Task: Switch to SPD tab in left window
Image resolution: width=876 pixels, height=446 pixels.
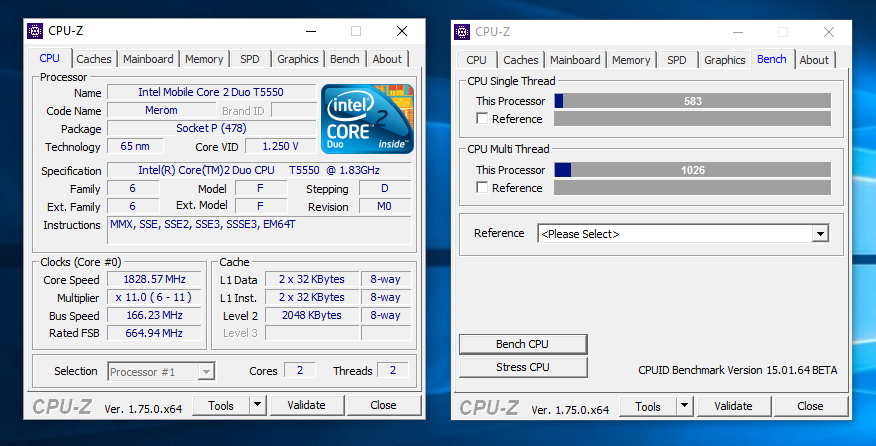Action: tap(250, 59)
